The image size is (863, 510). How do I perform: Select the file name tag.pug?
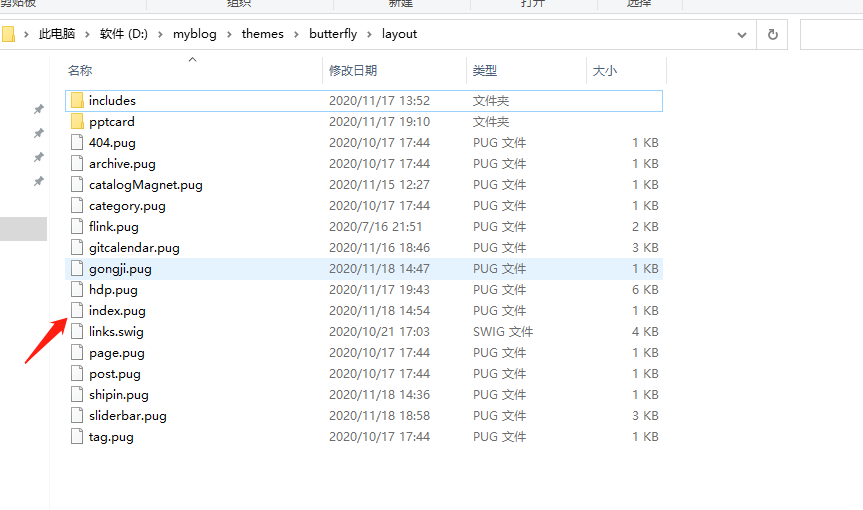(x=111, y=437)
